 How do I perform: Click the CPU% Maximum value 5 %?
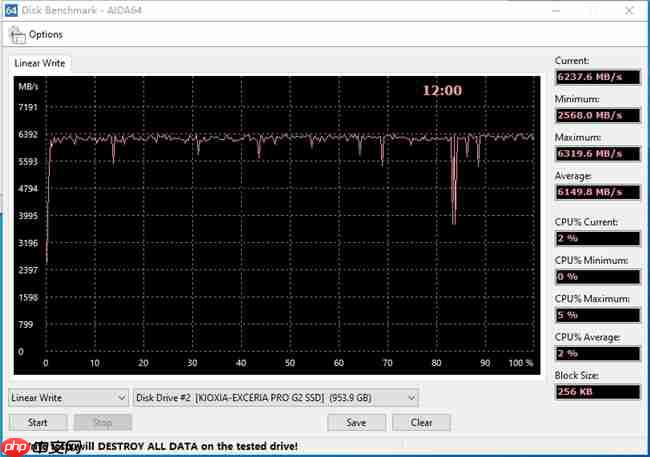click(x=598, y=315)
